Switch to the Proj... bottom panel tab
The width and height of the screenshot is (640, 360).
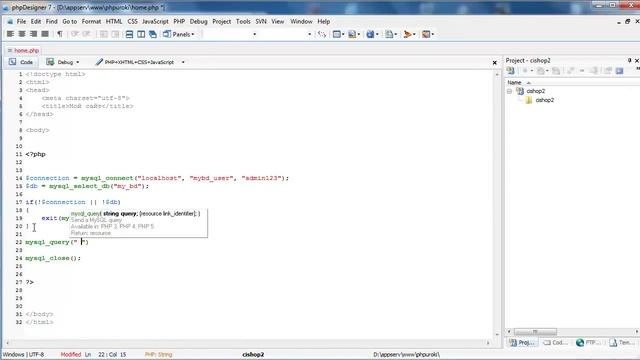tap(522, 343)
